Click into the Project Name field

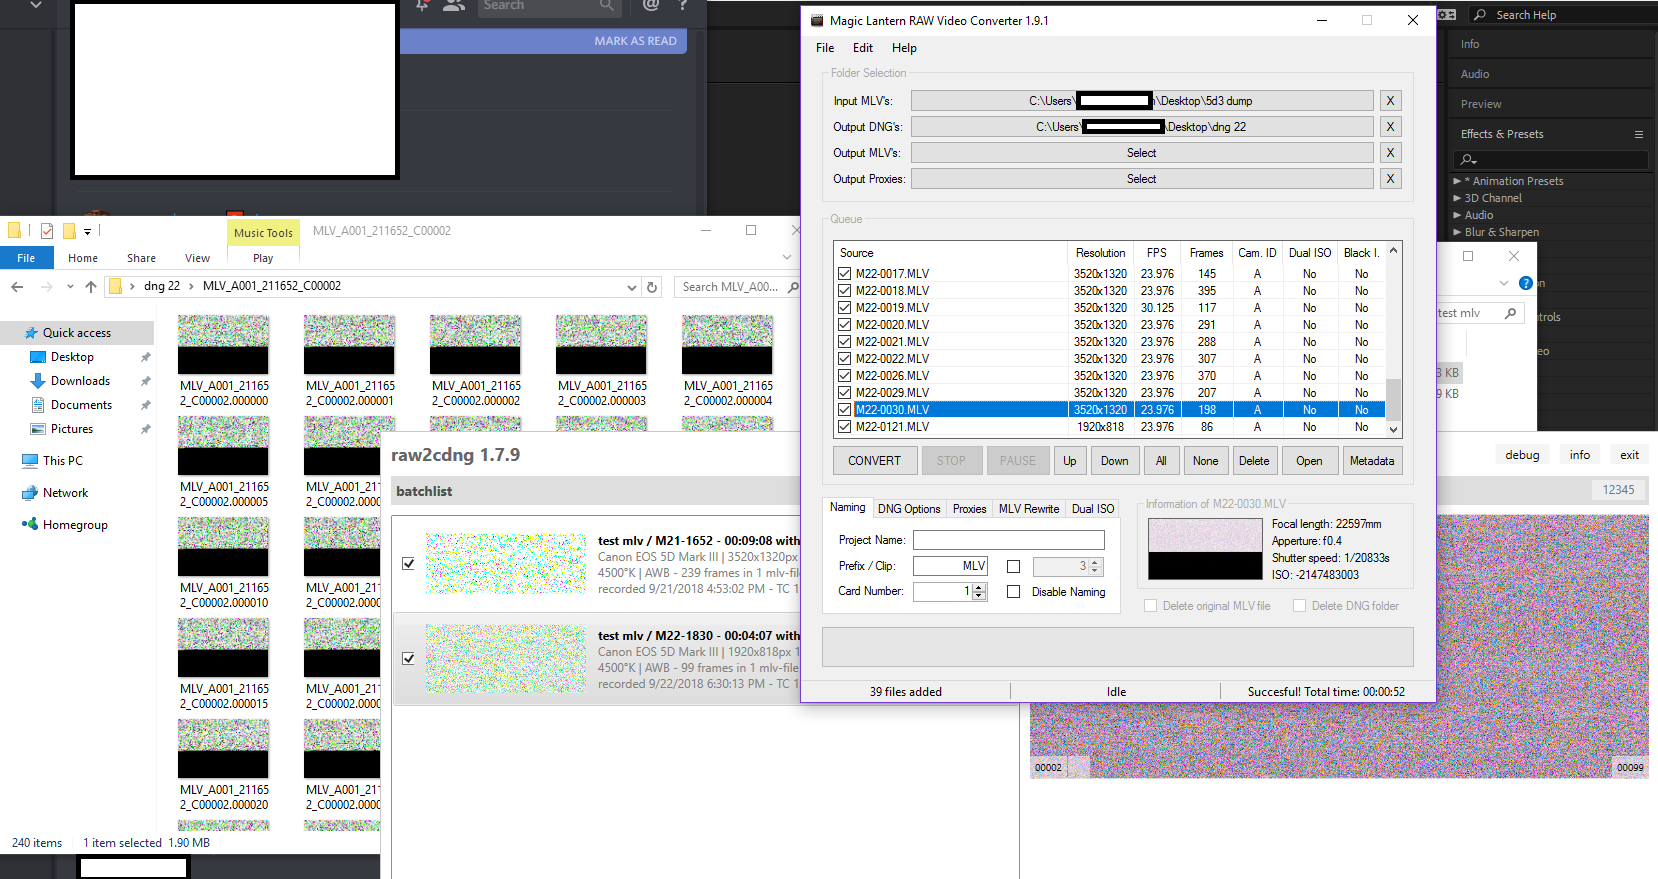(x=1008, y=540)
